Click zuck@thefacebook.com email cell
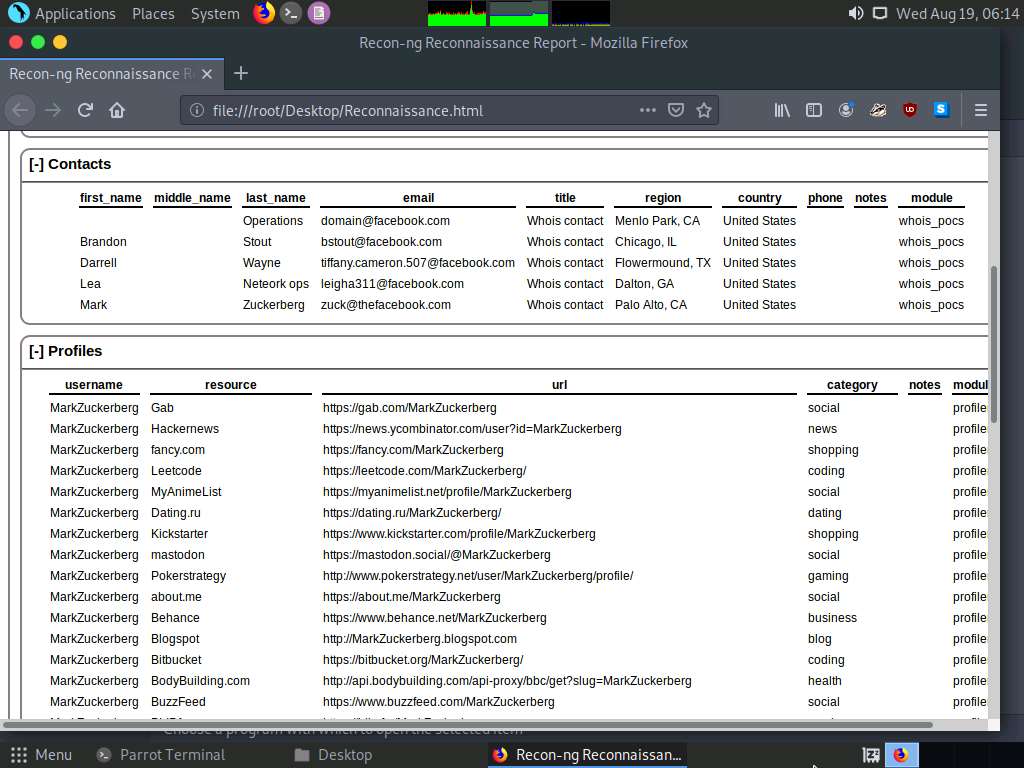This screenshot has height=768, width=1024. (x=385, y=305)
